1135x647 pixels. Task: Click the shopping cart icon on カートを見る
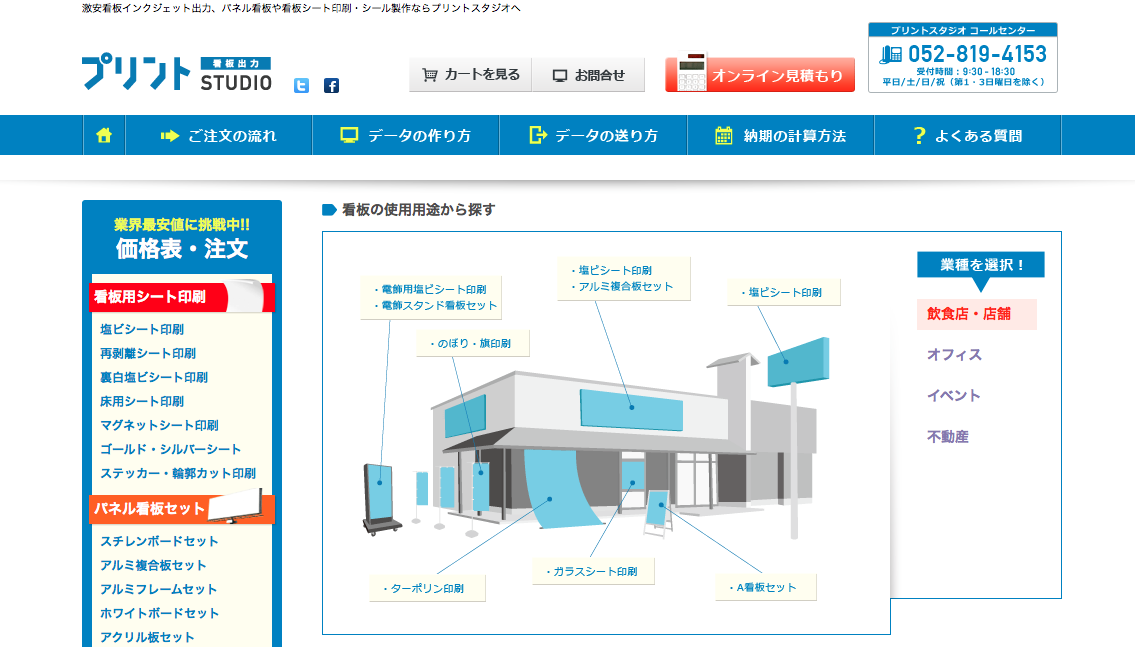pyautogui.click(x=428, y=73)
